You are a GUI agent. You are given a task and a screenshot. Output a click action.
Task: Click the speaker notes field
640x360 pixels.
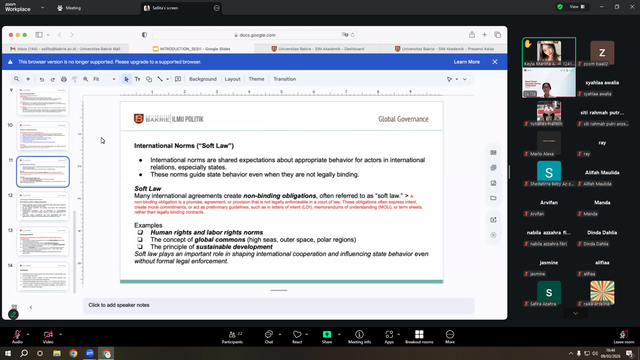(x=278, y=305)
